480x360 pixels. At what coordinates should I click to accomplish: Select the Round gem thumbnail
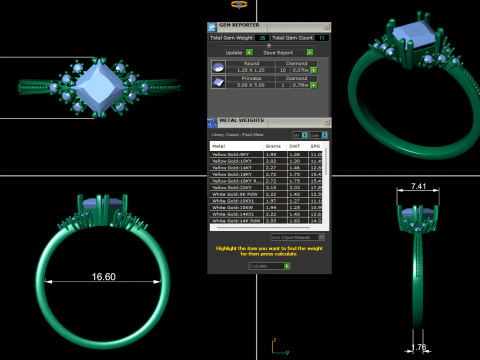(218, 67)
